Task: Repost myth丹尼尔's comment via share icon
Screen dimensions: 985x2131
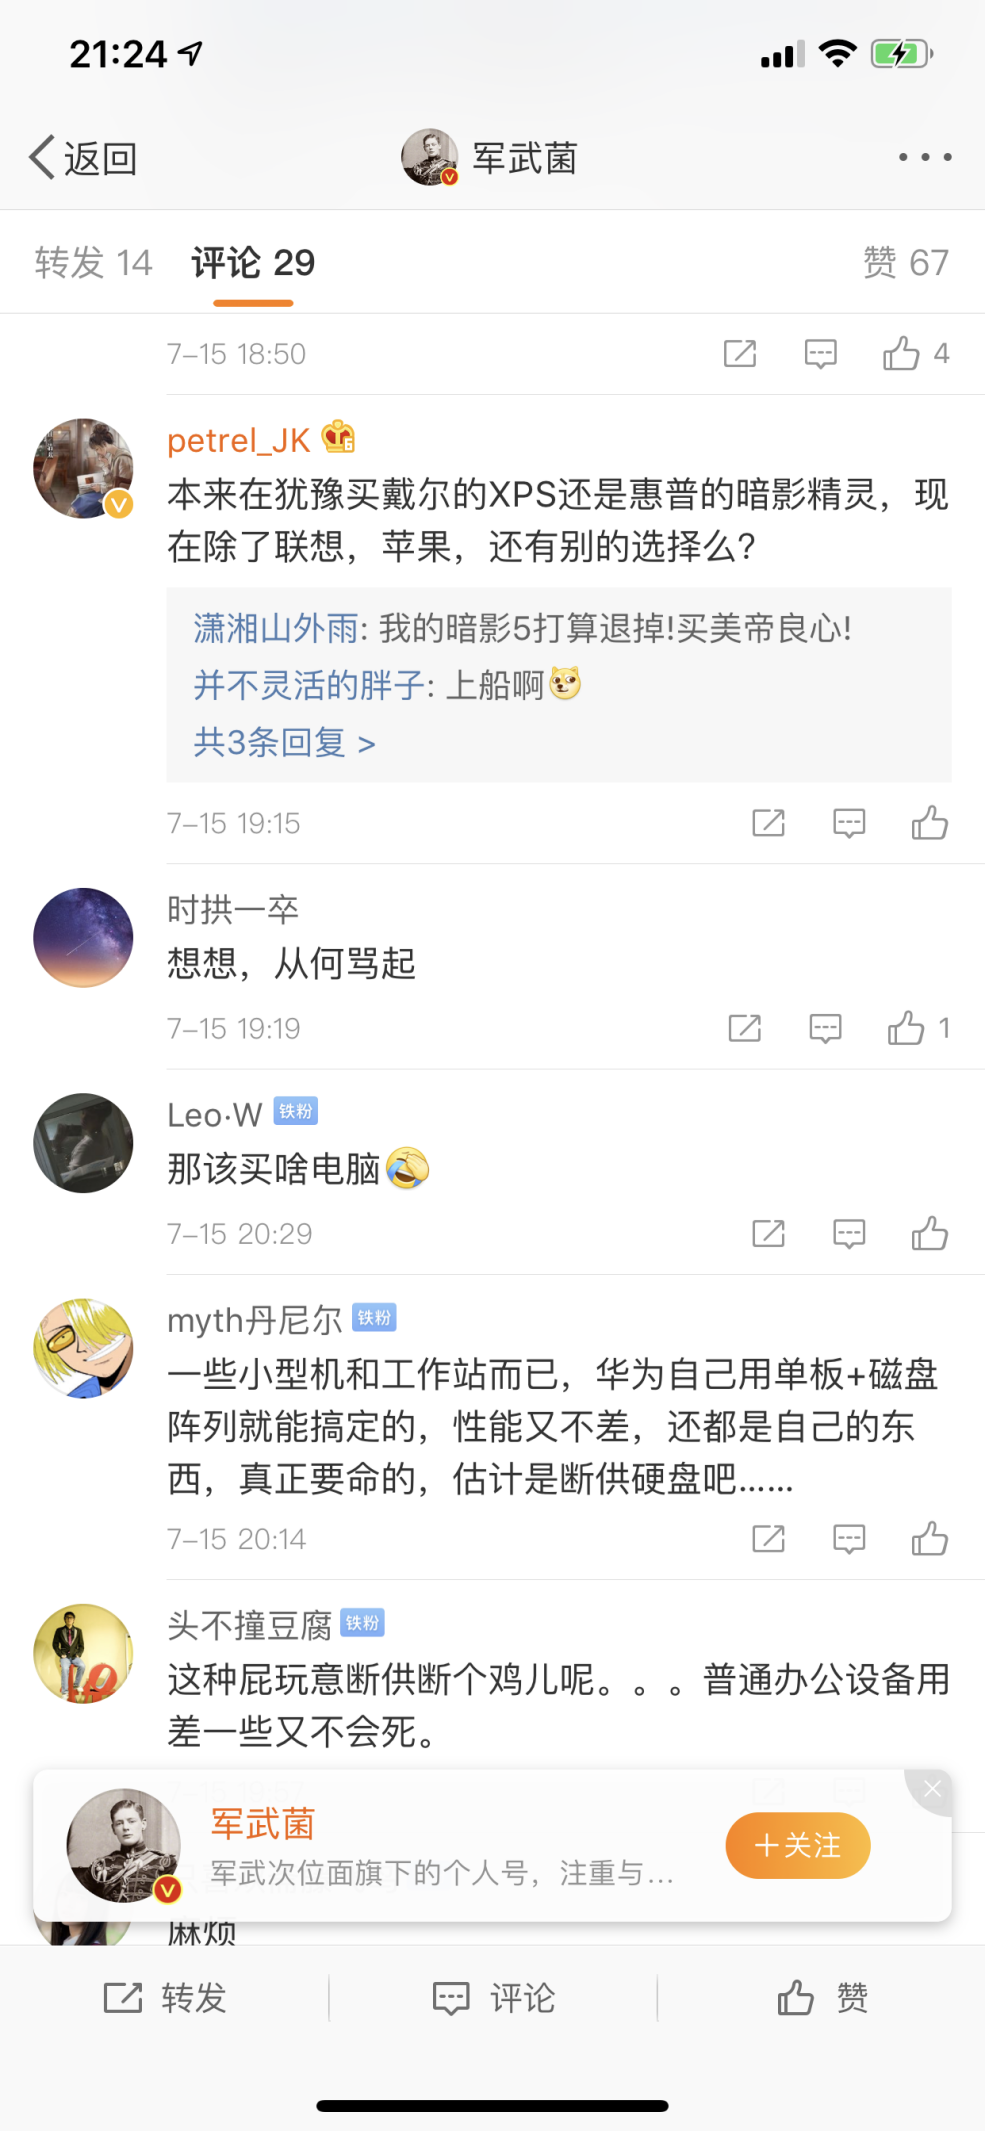Action: 768,1539
